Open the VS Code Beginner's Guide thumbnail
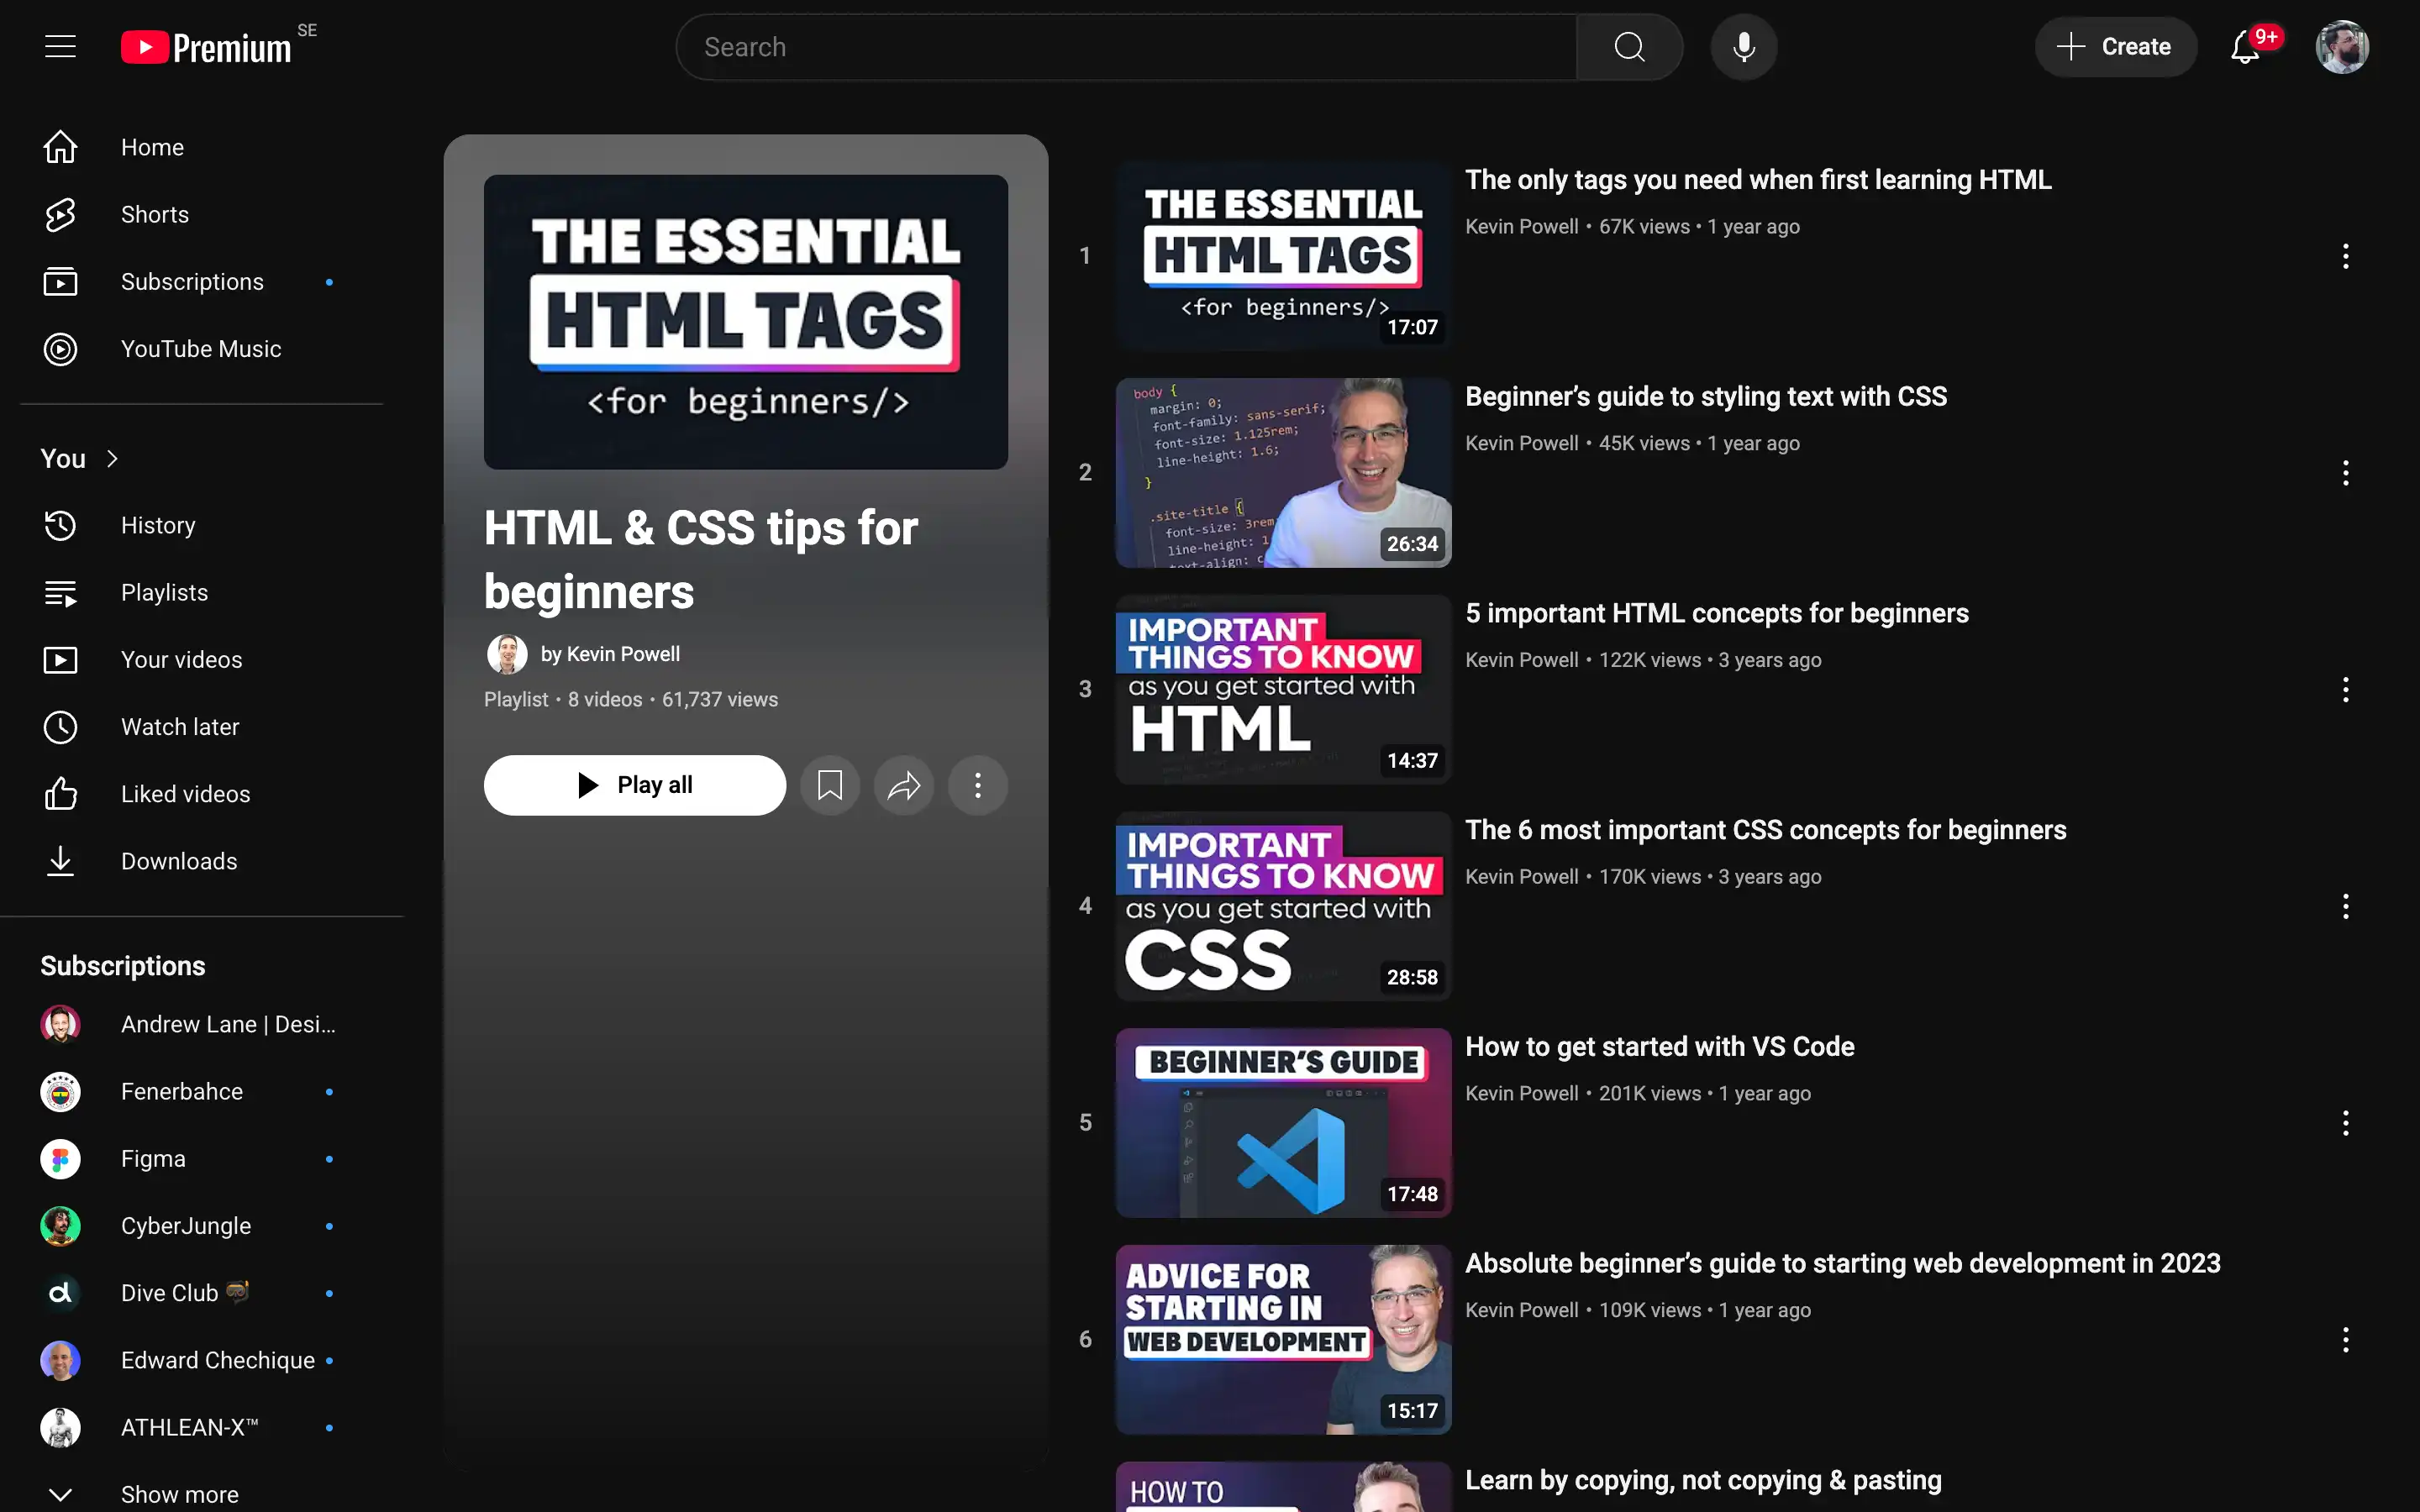This screenshot has width=2420, height=1512. 1283,1123
